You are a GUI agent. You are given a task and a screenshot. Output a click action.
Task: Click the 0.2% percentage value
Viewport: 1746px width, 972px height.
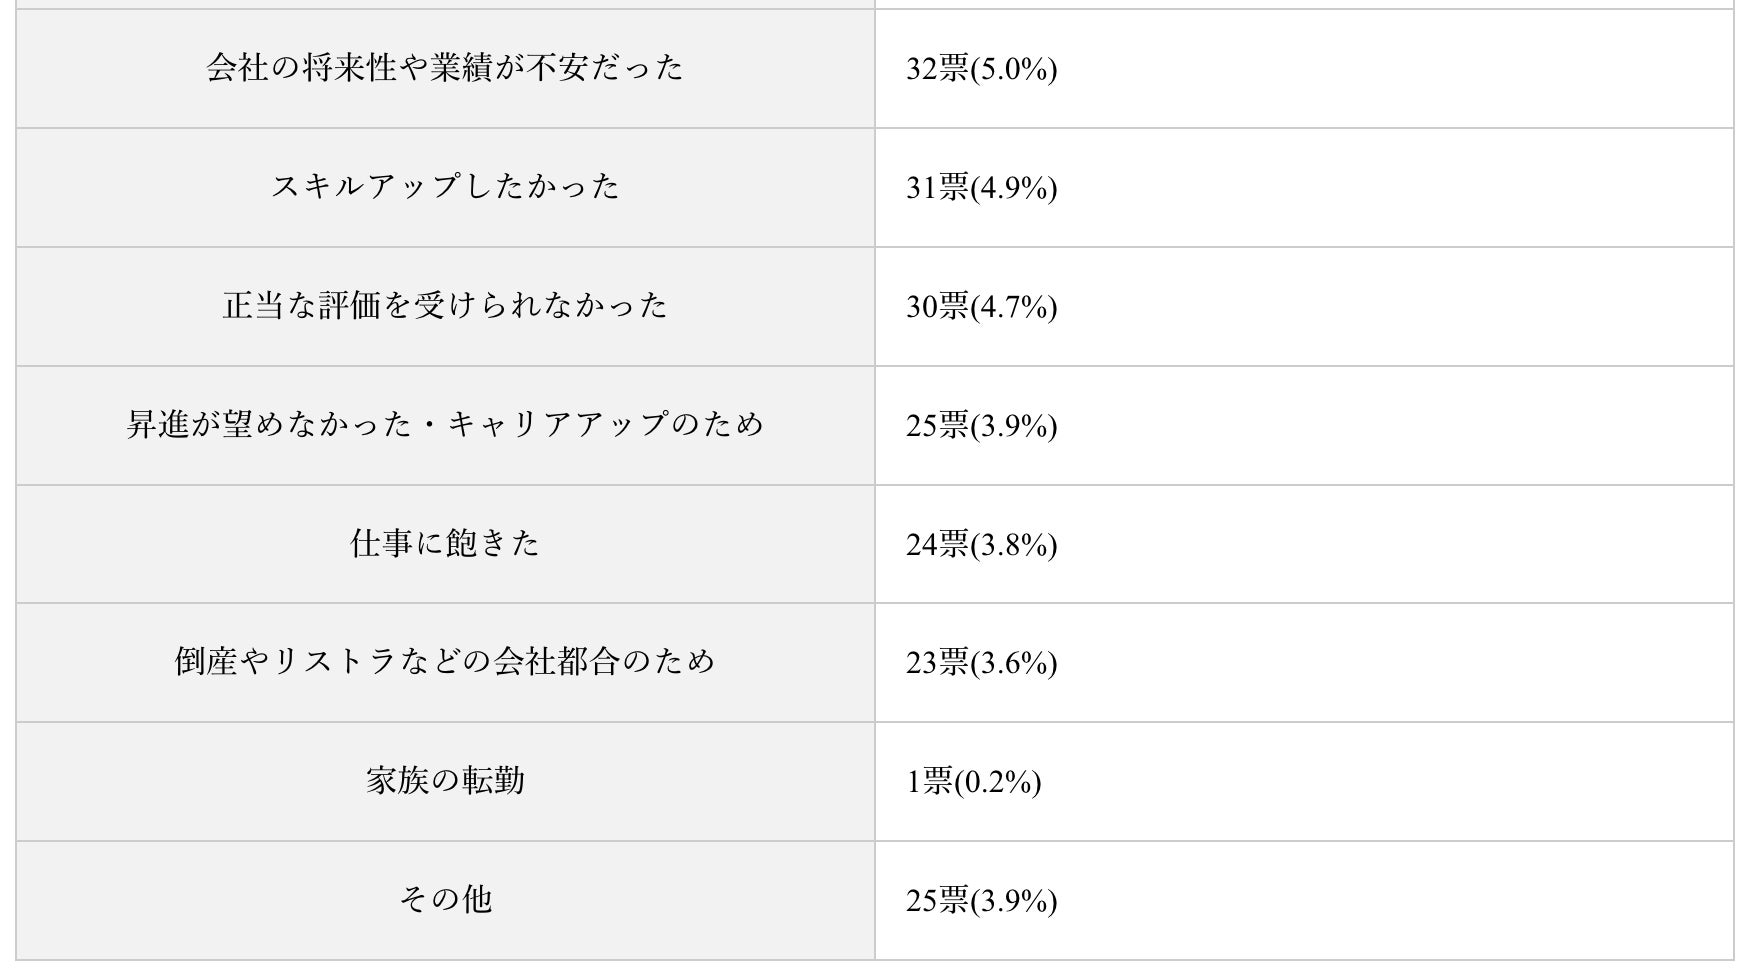coord(997,782)
